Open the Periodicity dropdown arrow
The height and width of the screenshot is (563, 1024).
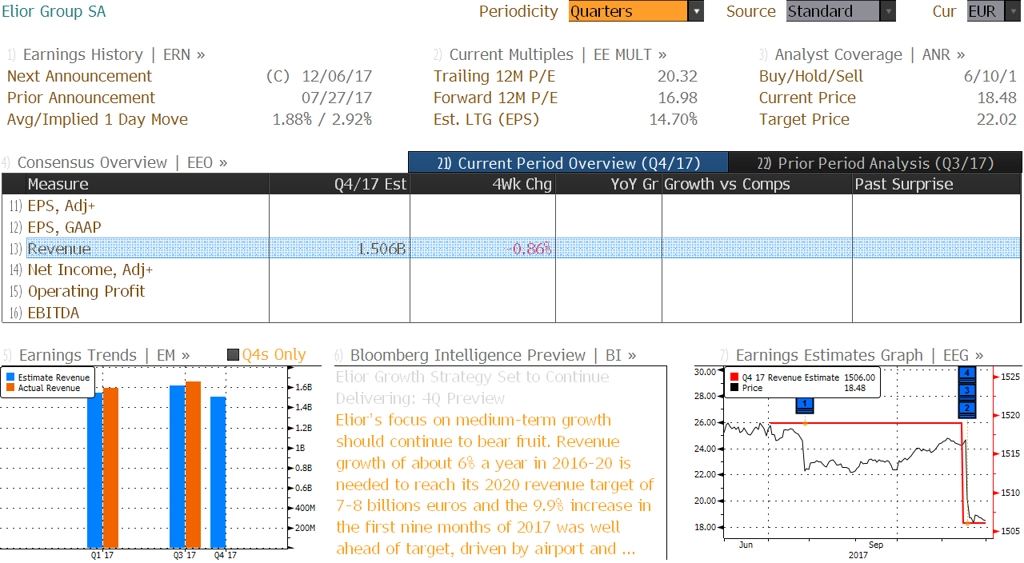tap(696, 11)
